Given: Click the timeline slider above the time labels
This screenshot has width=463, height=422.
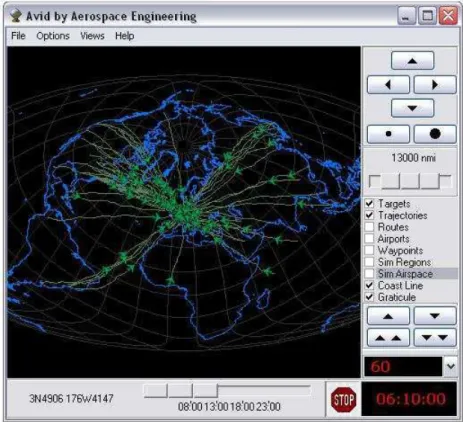Looking at the screenshot, I should coord(227,391).
